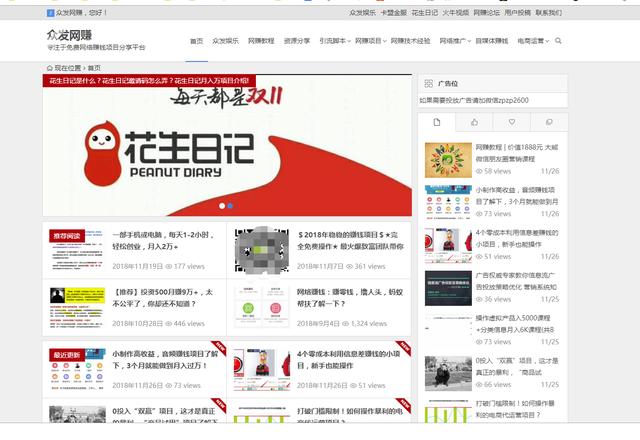Click the 推荐阅读 labeled article thumbnail
Viewport: 640px width, 440px height.
coord(77,250)
